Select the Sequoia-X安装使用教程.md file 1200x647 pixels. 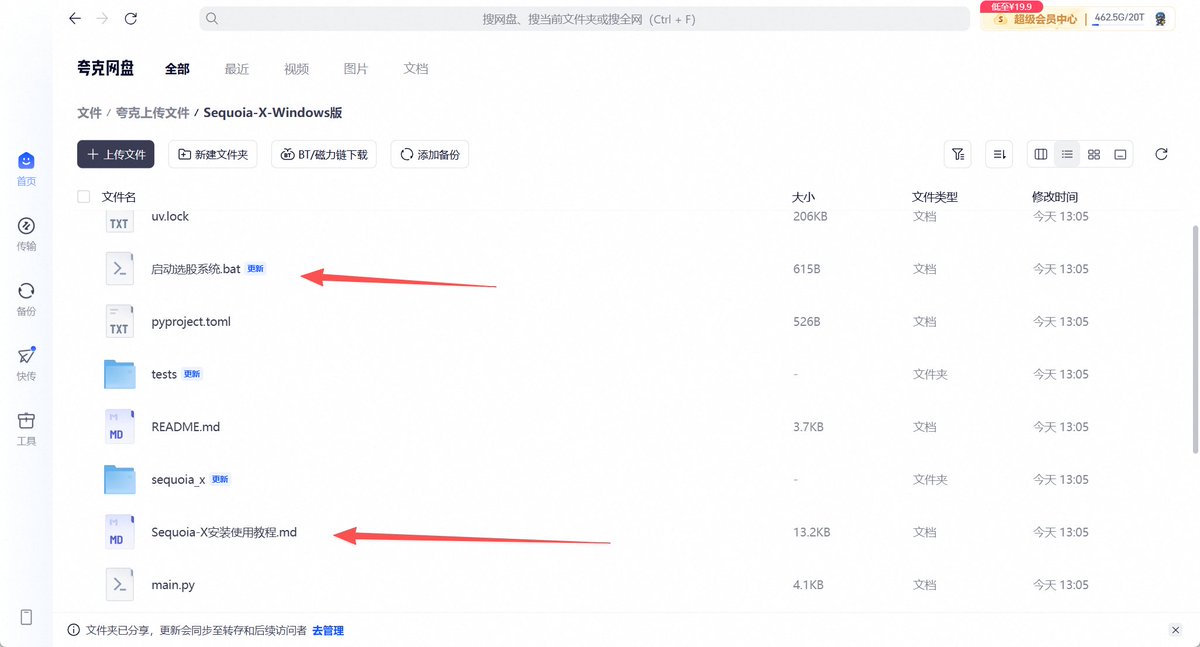point(224,532)
